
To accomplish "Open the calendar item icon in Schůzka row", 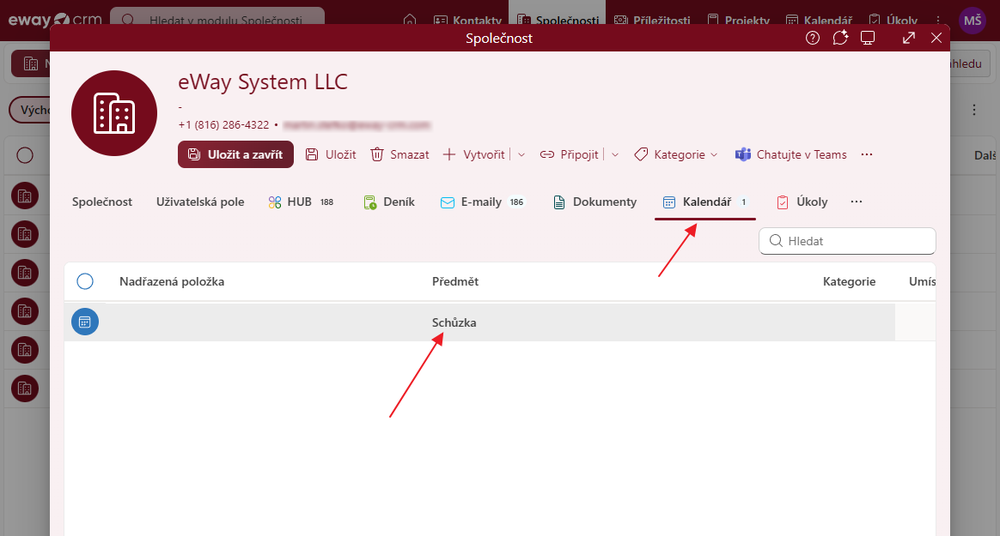I will click(85, 322).
